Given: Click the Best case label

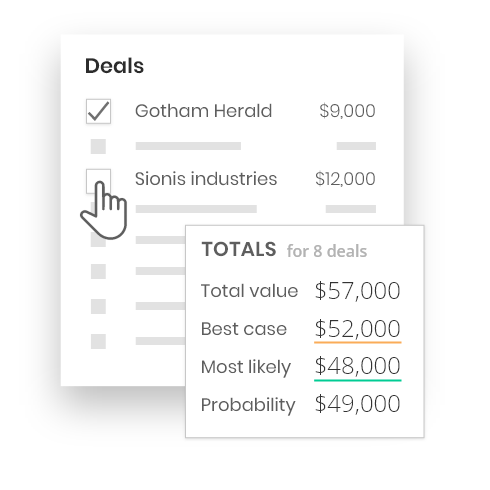Looking at the screenshot, I should tap(244, 329).
